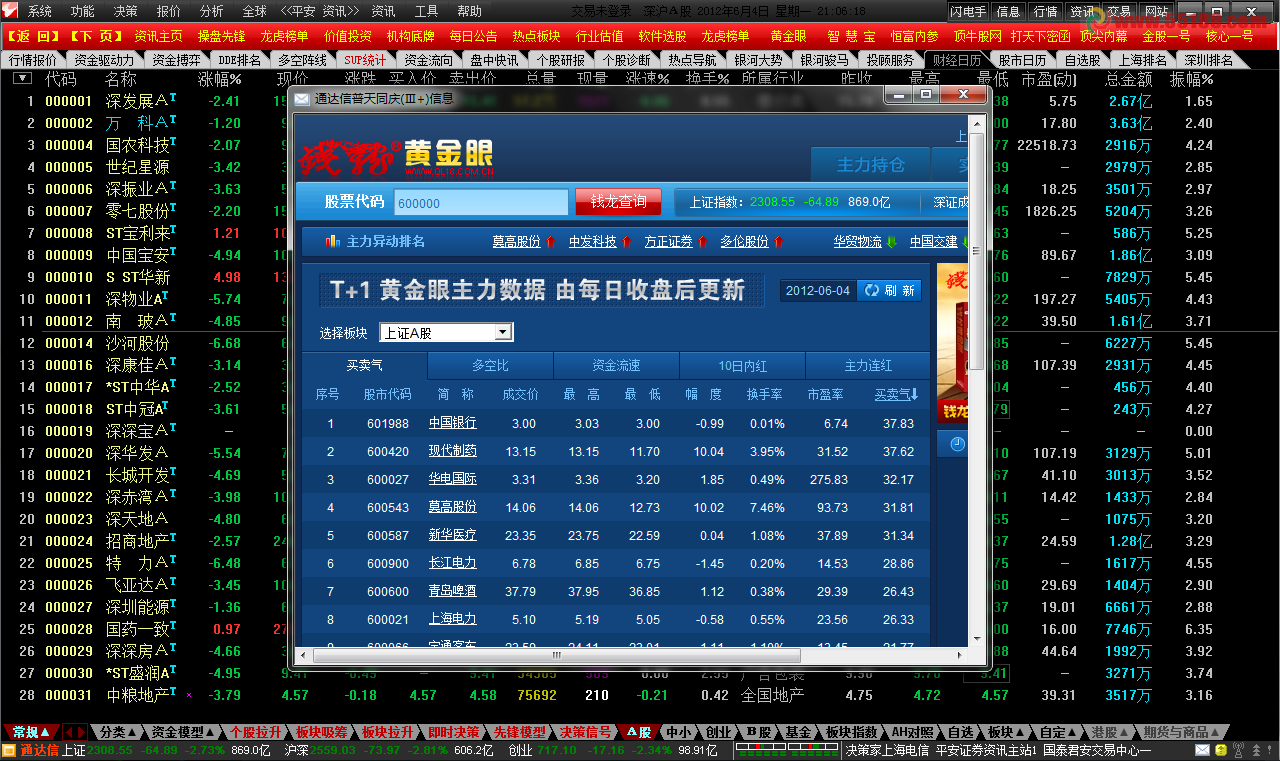Click the 闪电手 top-right button

coord(968,12)
